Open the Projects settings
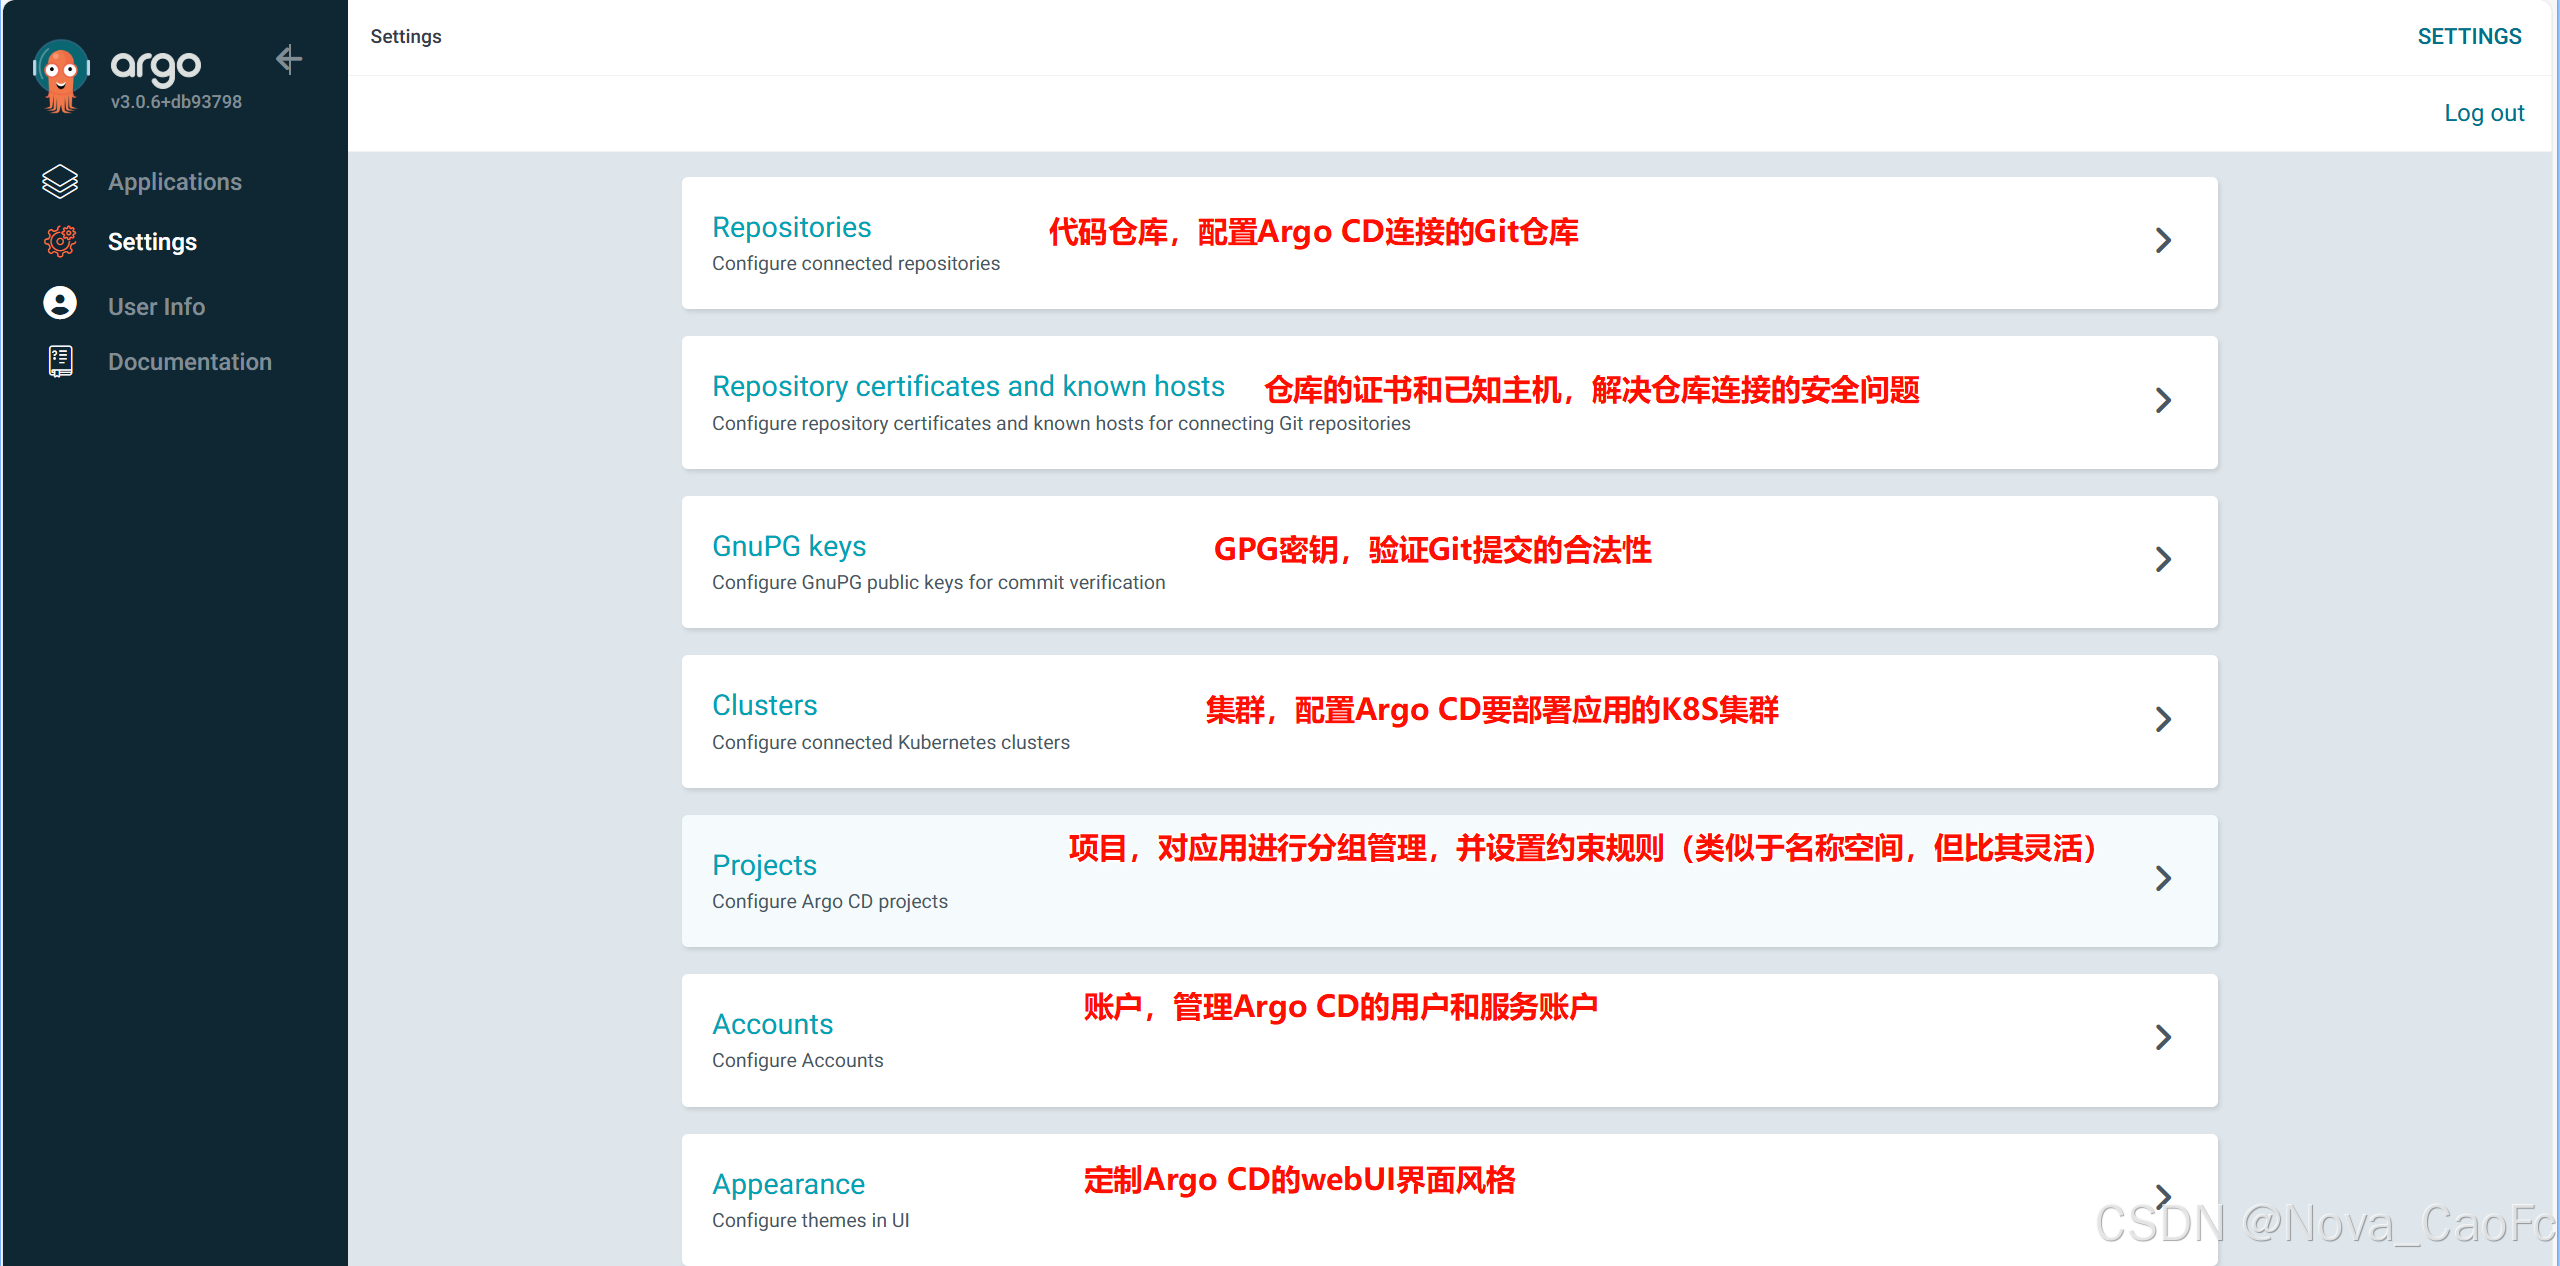The width and height of the screenshot is (2560, 1266). coord(1449,881)
